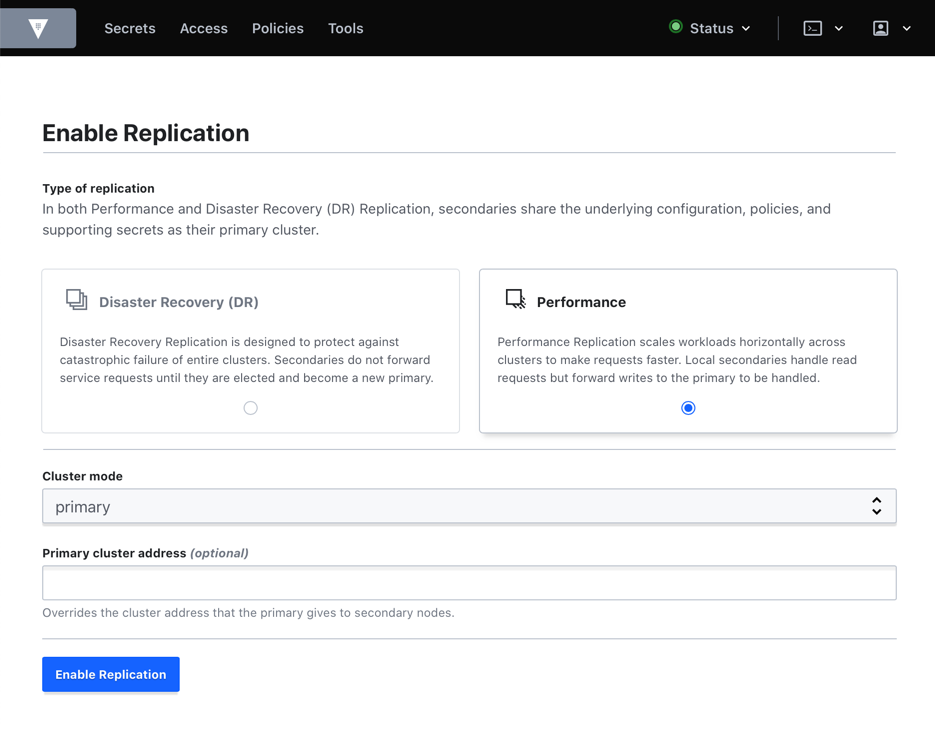This screenshot has width=935, height=735.
Task: Click the Enable Replication button
Action: [x=110, y=674]
